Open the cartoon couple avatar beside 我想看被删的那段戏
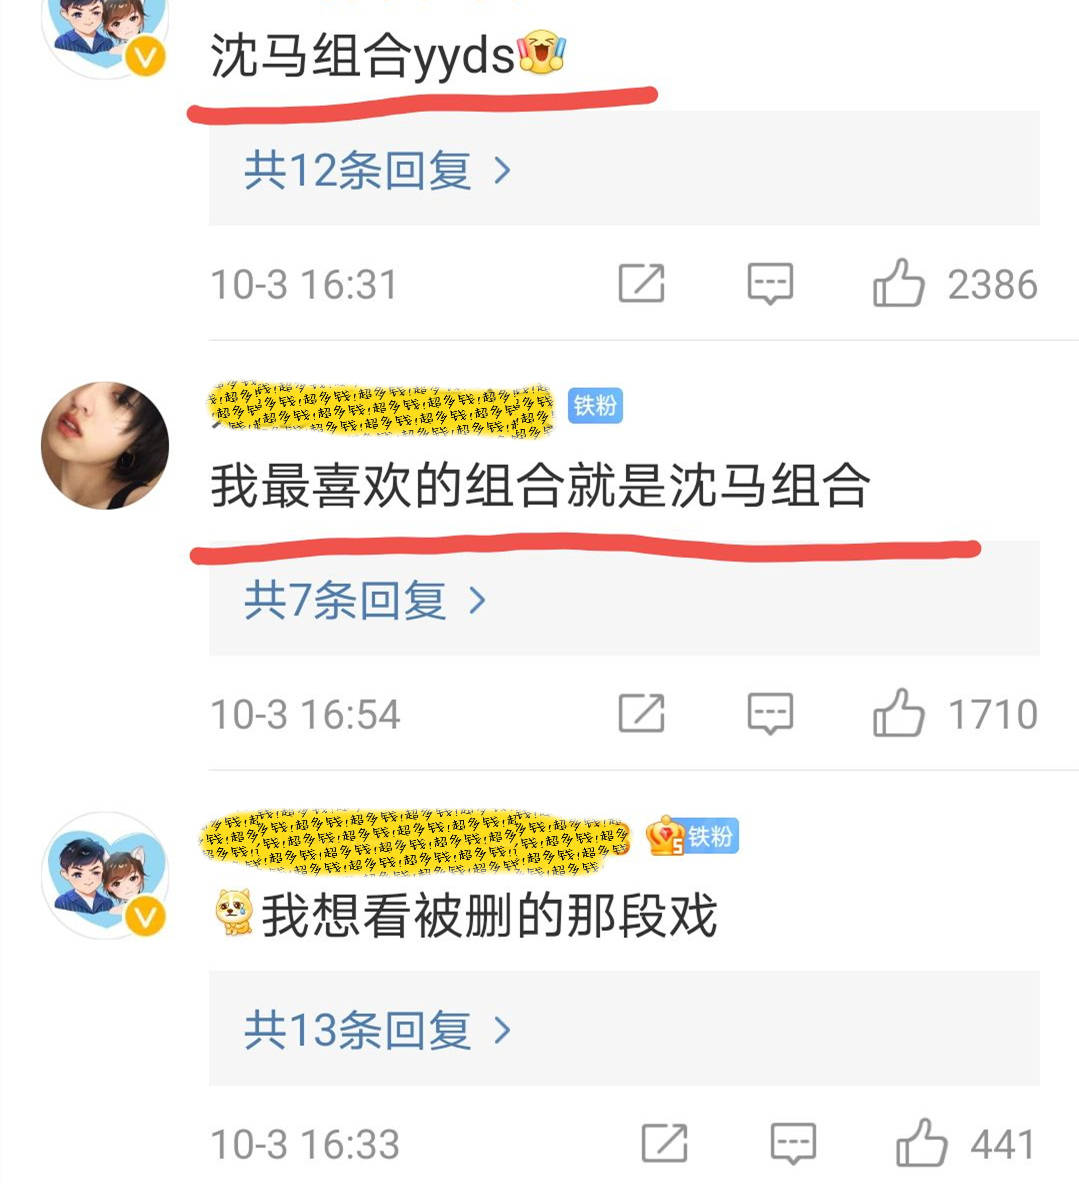1079x1184 pixels. 105,876
